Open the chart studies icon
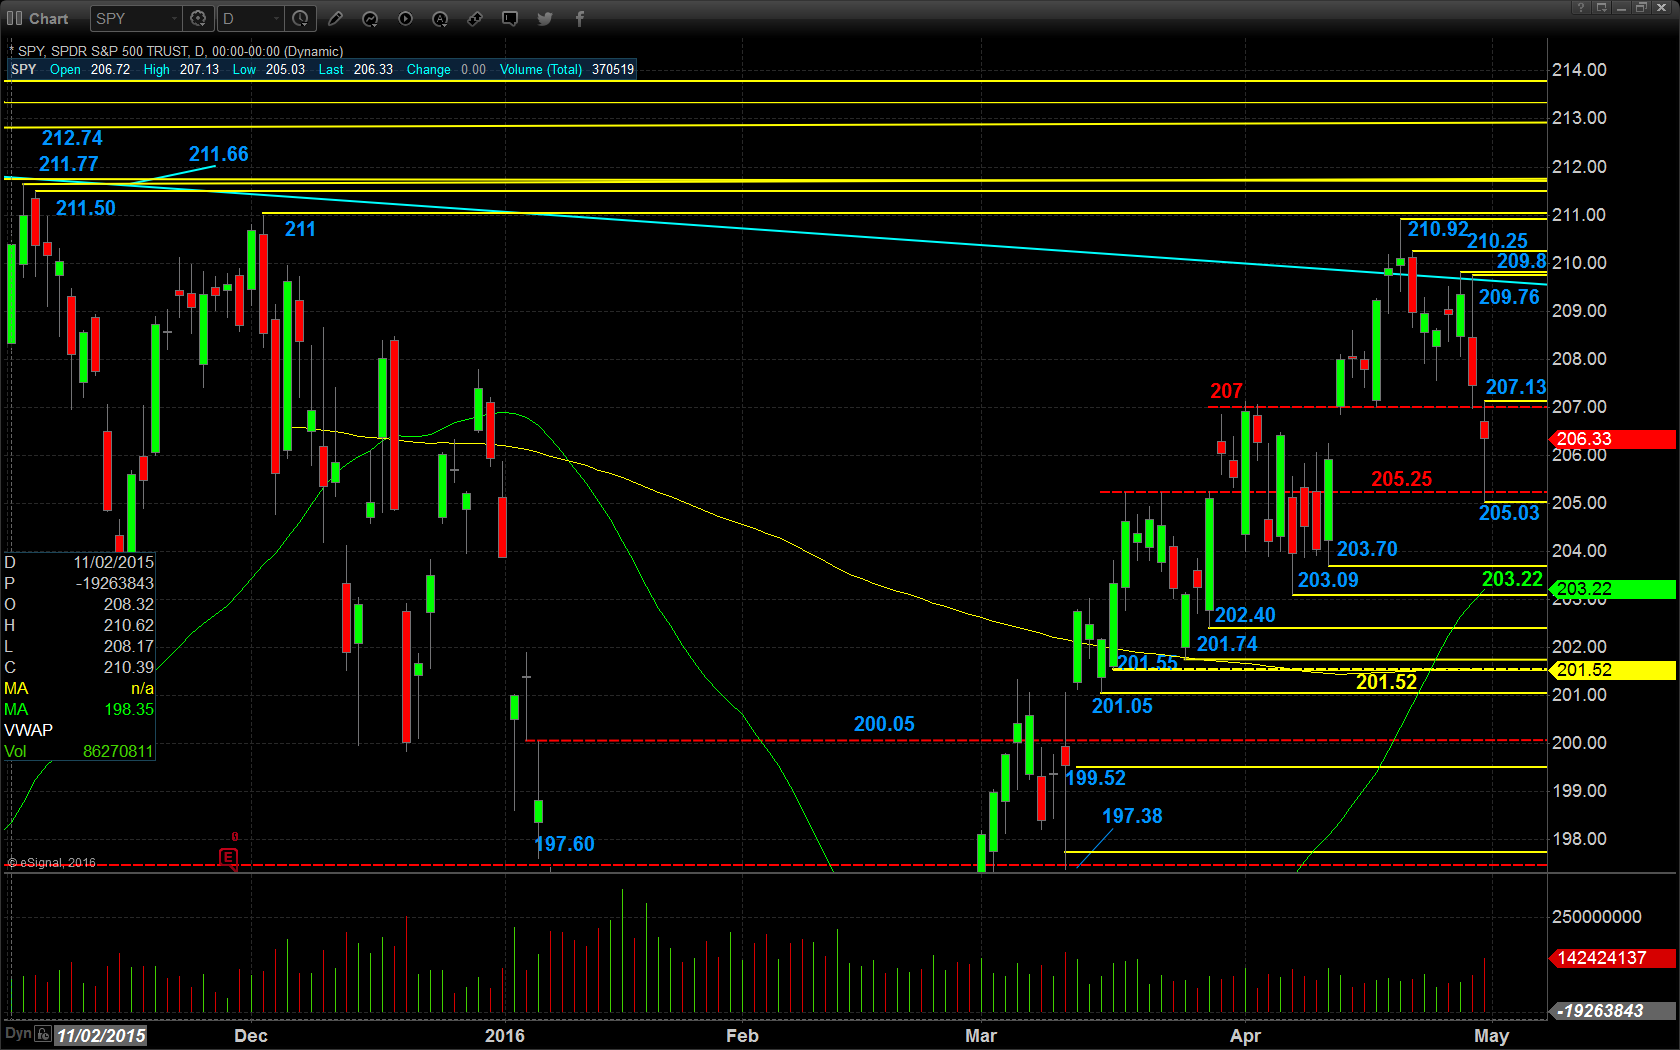The image size is (1680, 1050). pos(370,19)
